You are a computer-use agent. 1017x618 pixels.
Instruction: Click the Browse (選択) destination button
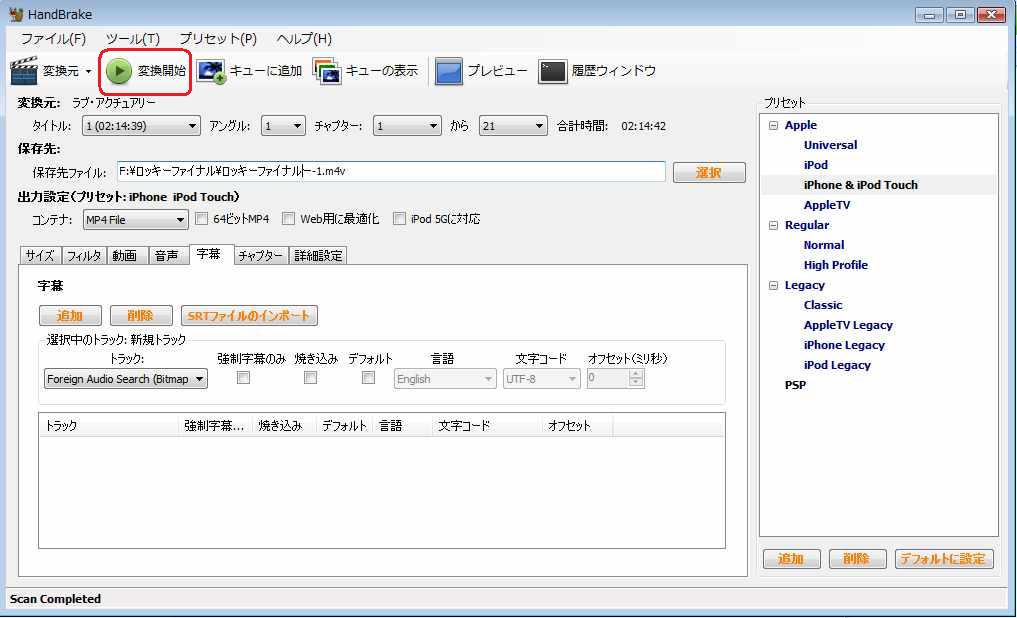coord(709,173)
